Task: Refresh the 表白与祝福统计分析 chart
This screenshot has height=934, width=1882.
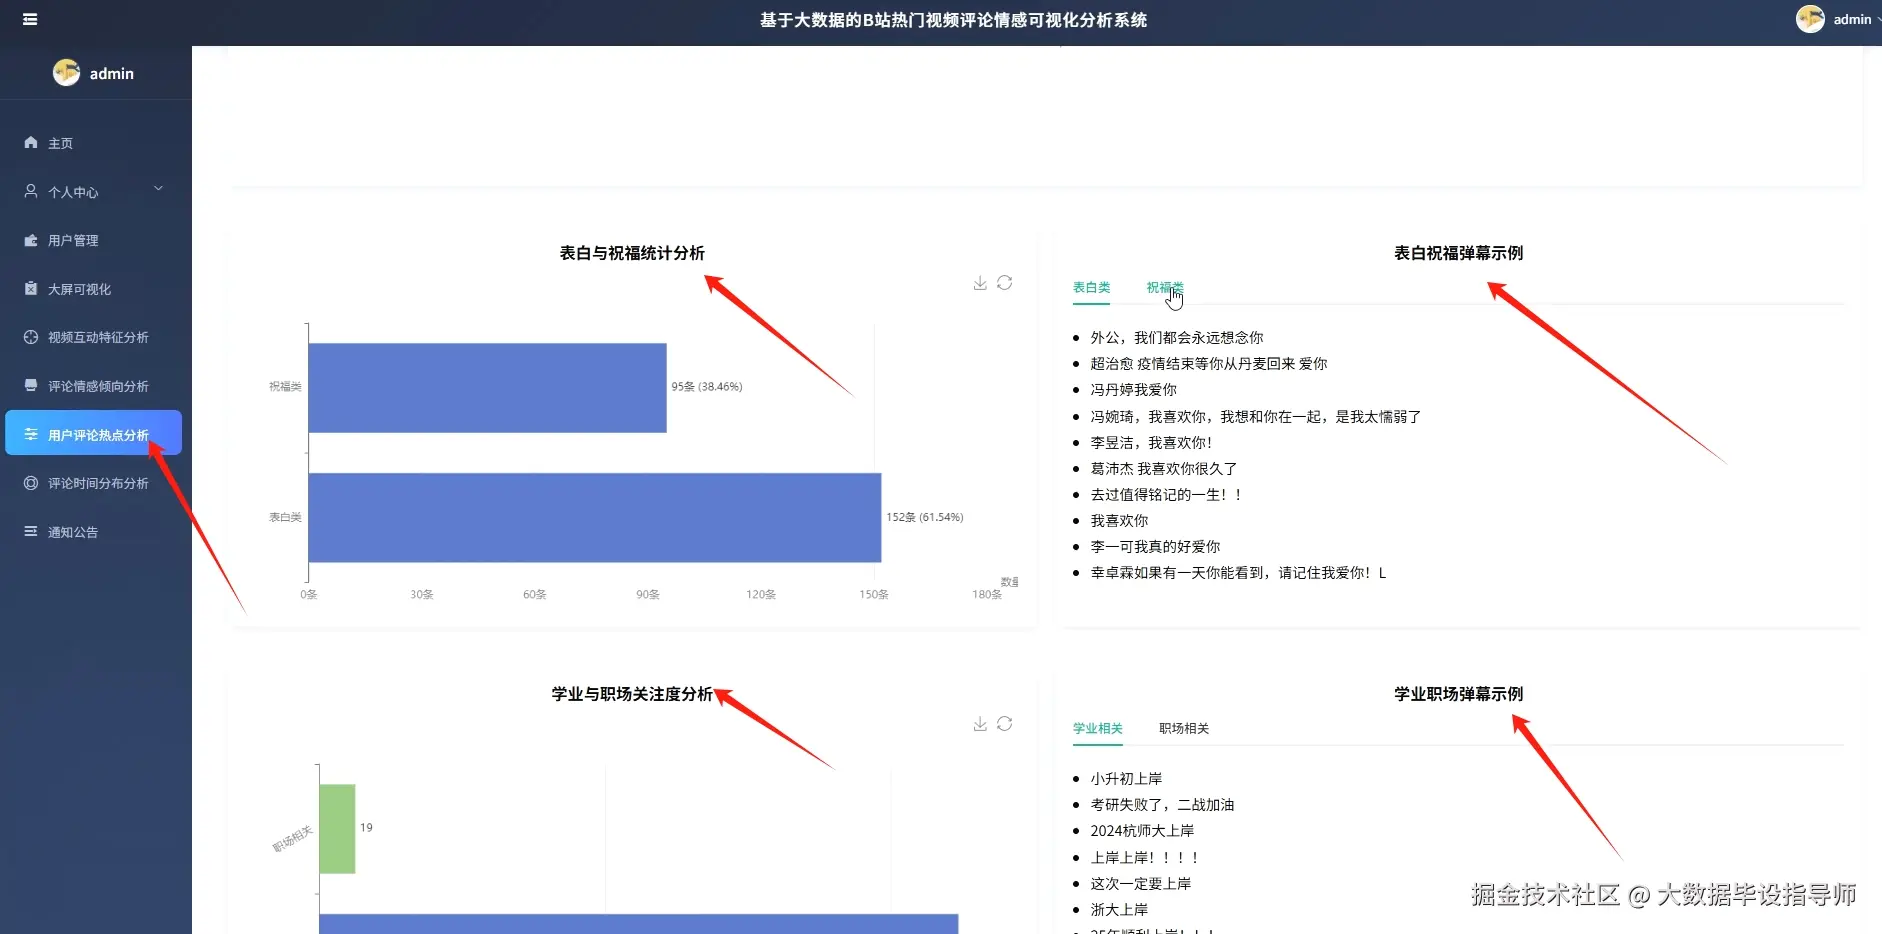Action: (1006, 283)
